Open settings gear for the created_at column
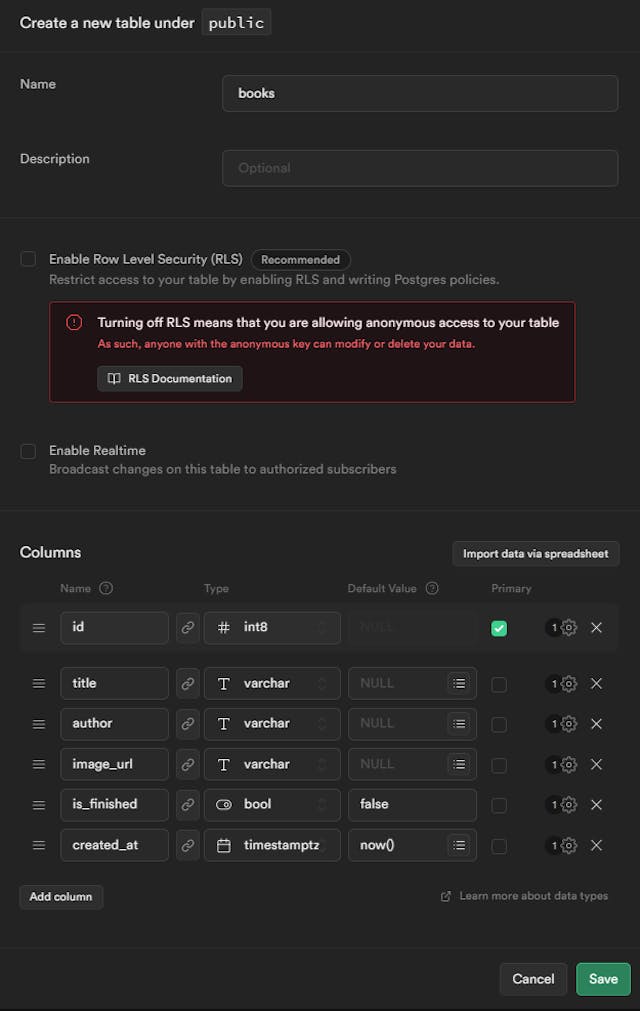 pyautogui.click(x=569, y=845)
